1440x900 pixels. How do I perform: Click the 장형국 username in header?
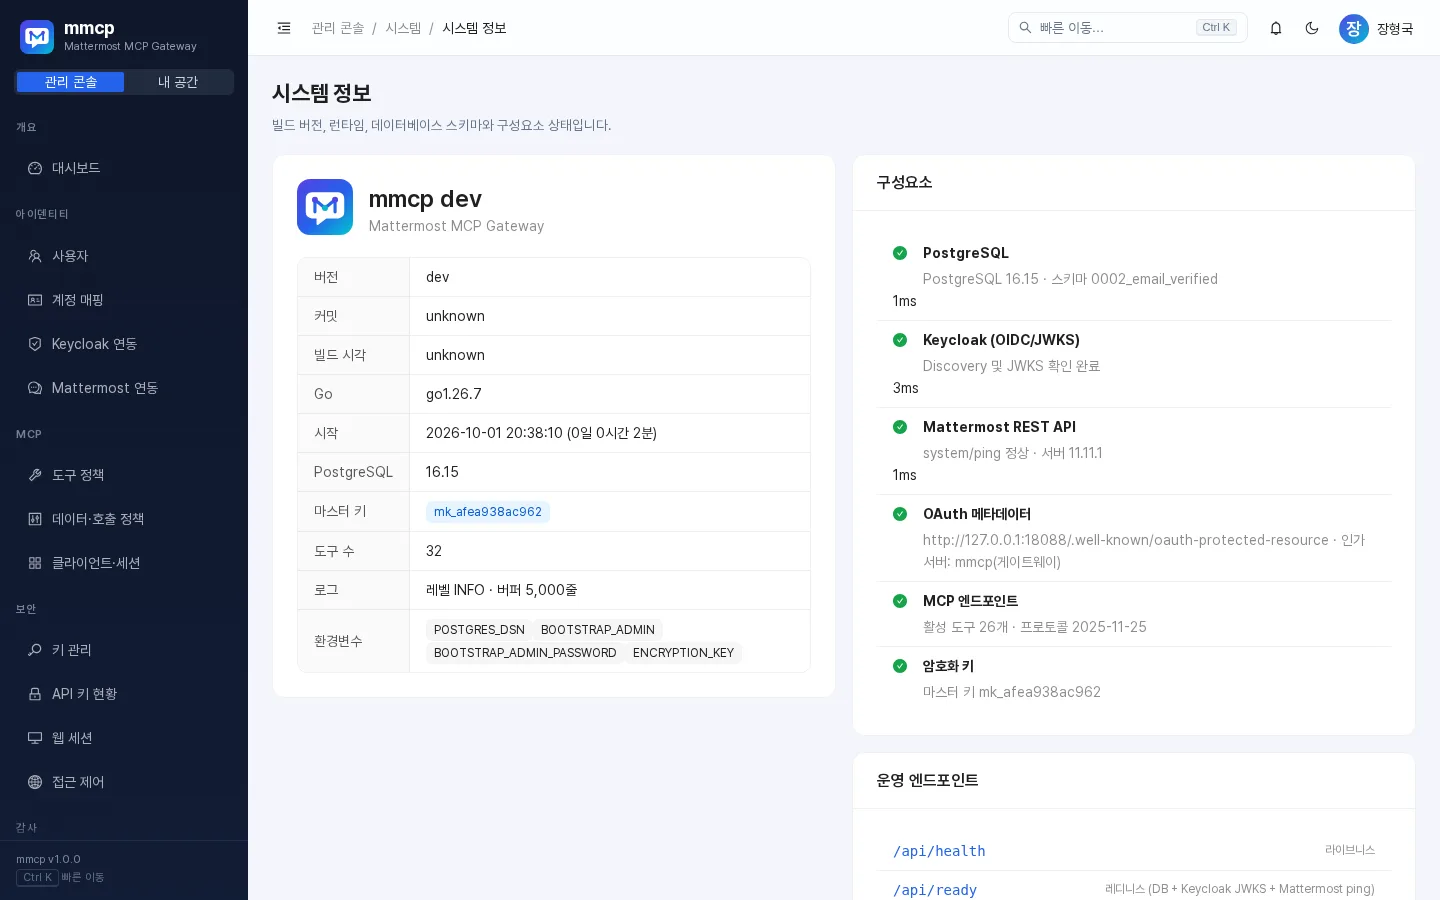[x=1395, y=29]
